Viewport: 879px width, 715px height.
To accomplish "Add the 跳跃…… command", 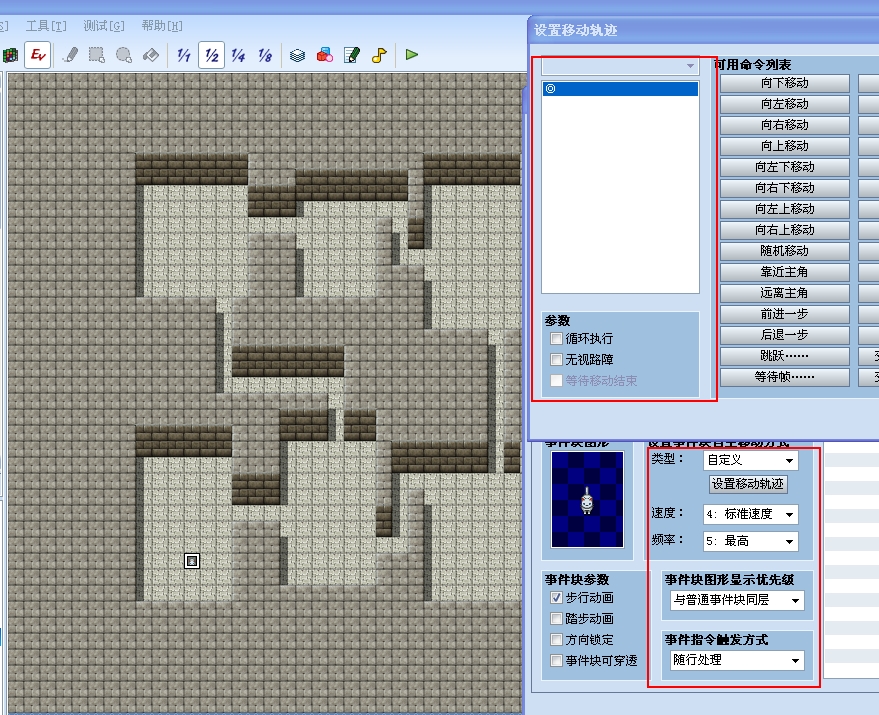I will [784, 356].
